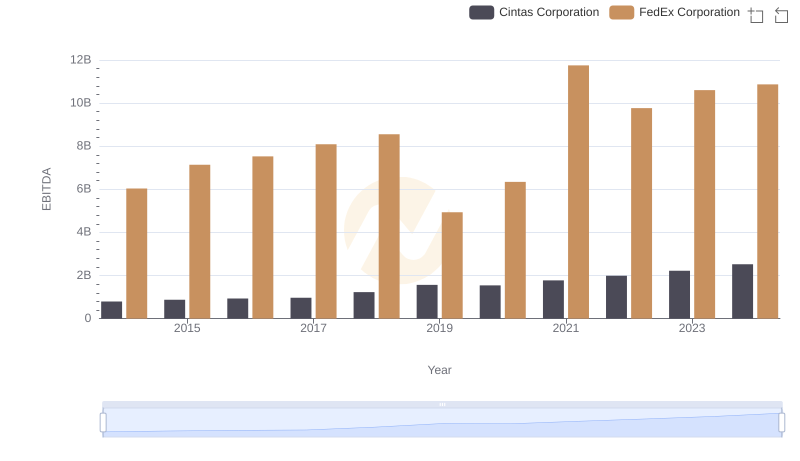
Task: Click the 2019 x-axis label
Action: click(439, 328)
